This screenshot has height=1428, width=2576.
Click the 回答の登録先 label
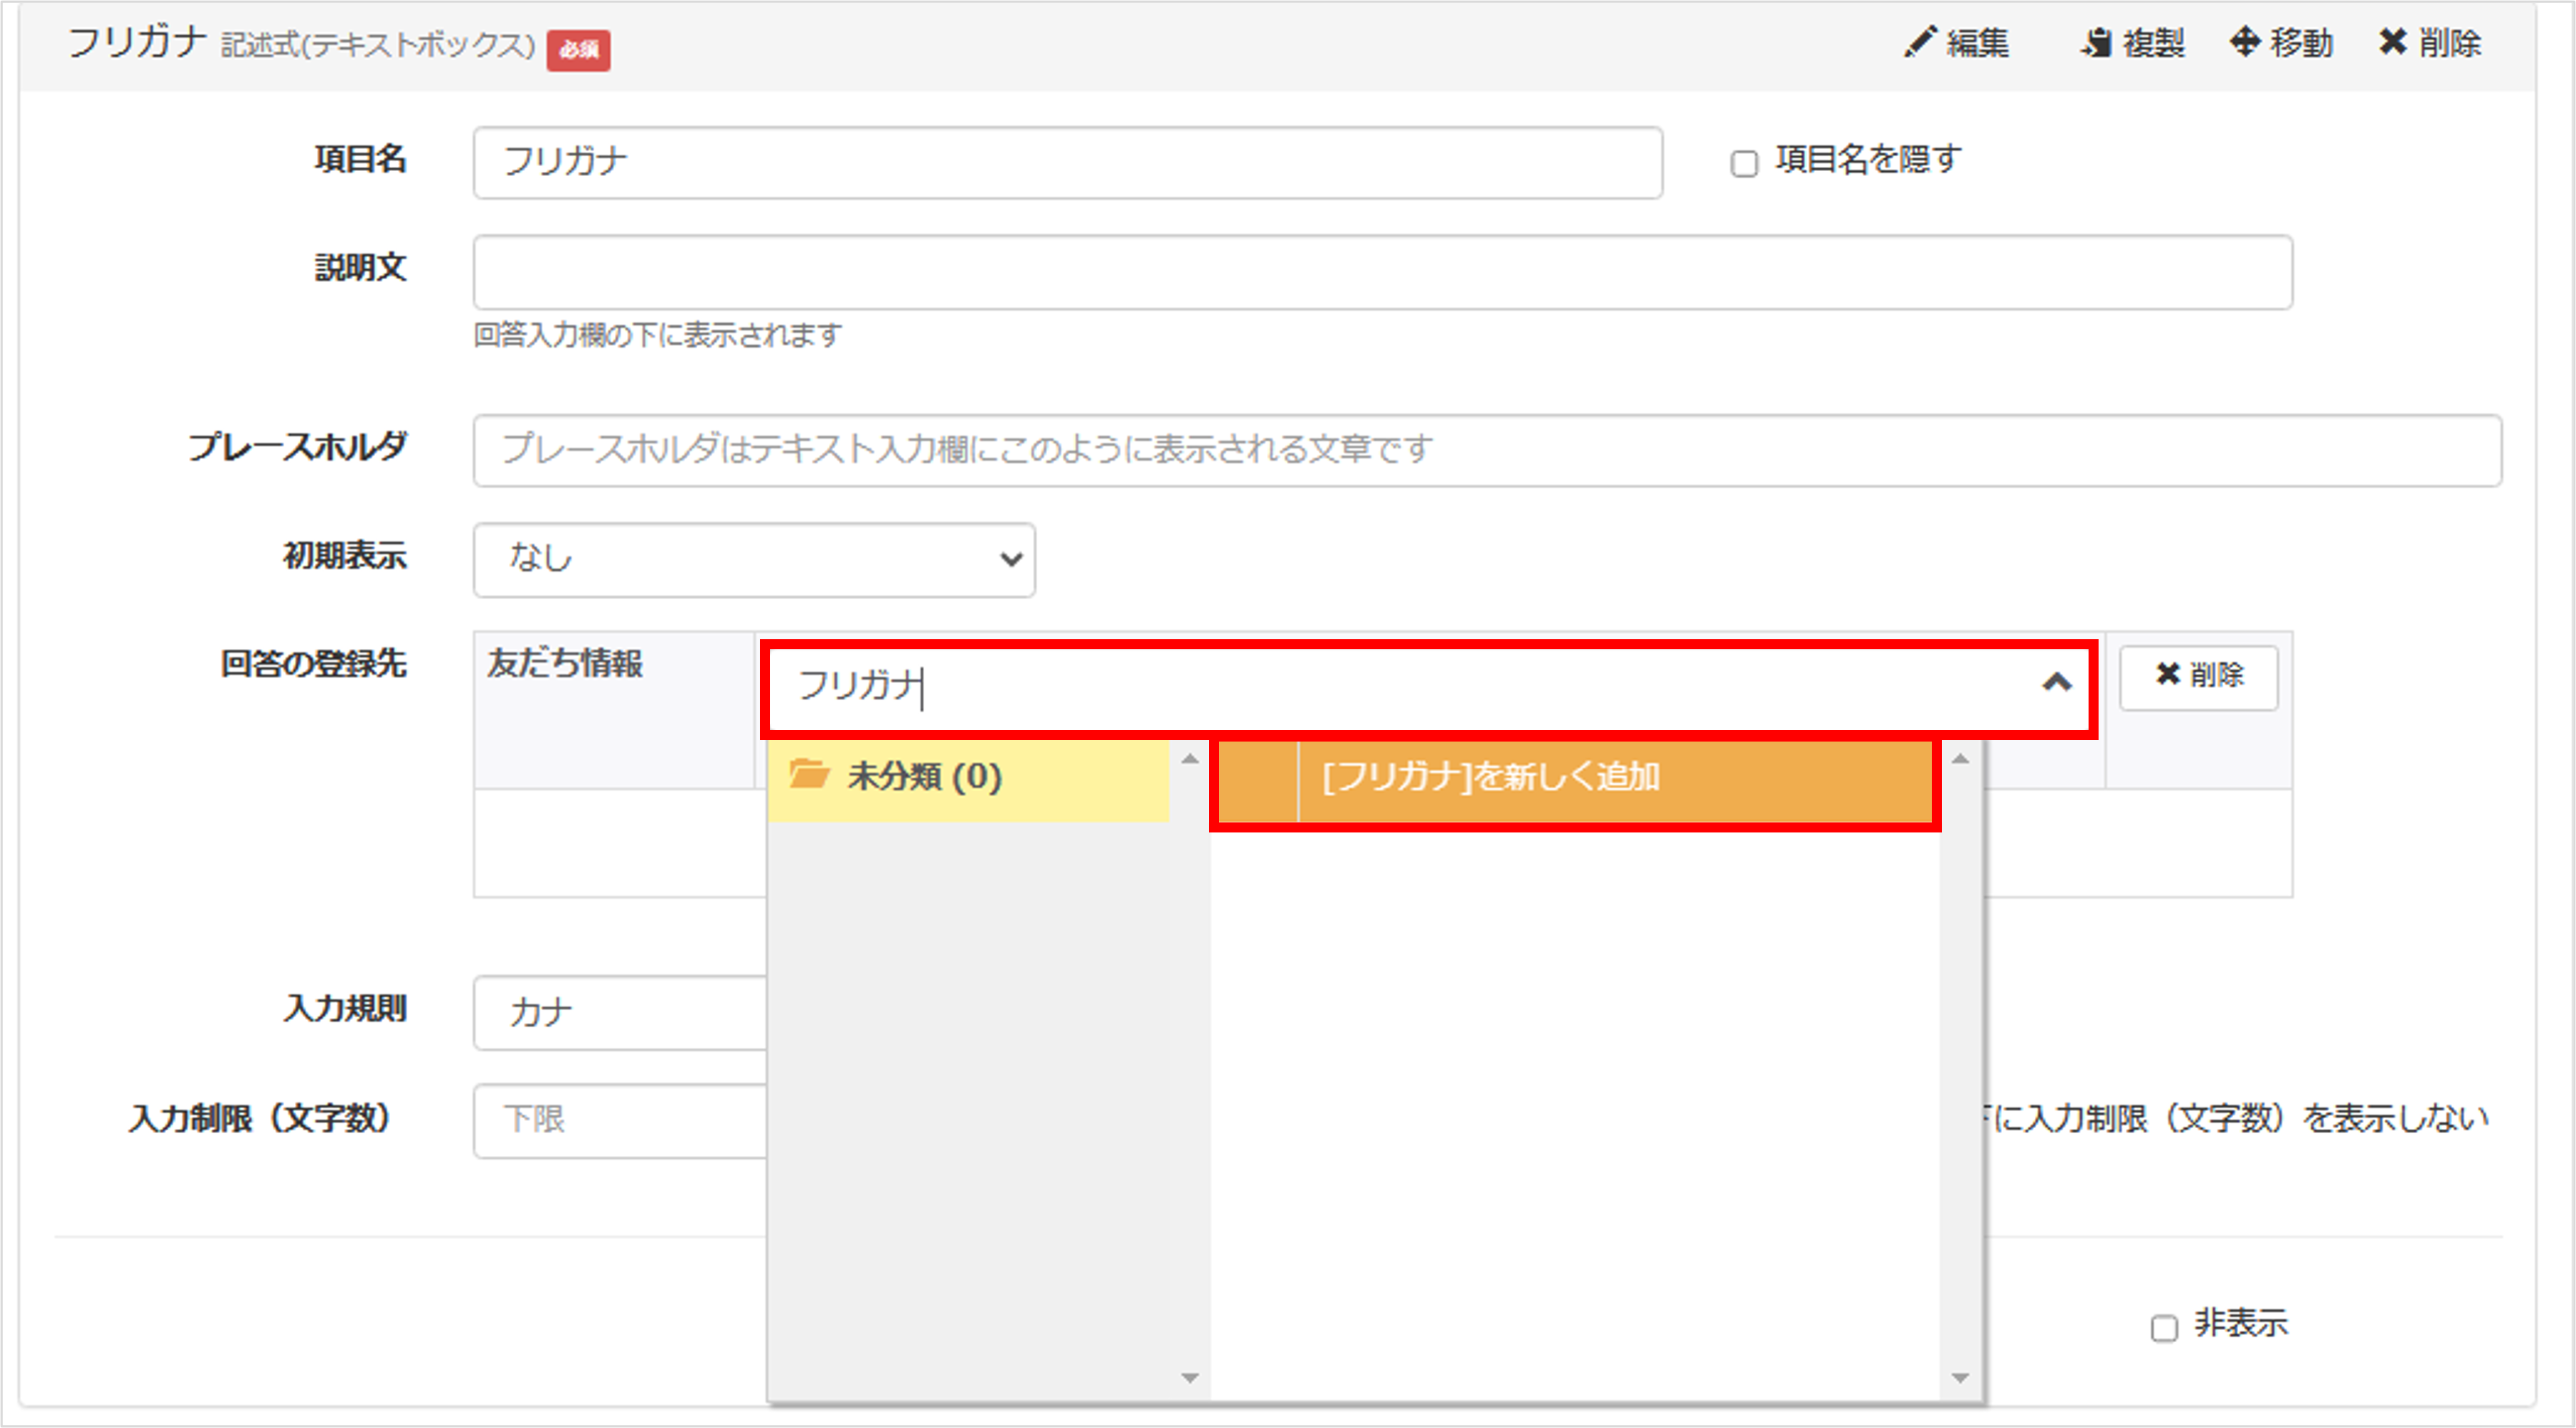313,663
